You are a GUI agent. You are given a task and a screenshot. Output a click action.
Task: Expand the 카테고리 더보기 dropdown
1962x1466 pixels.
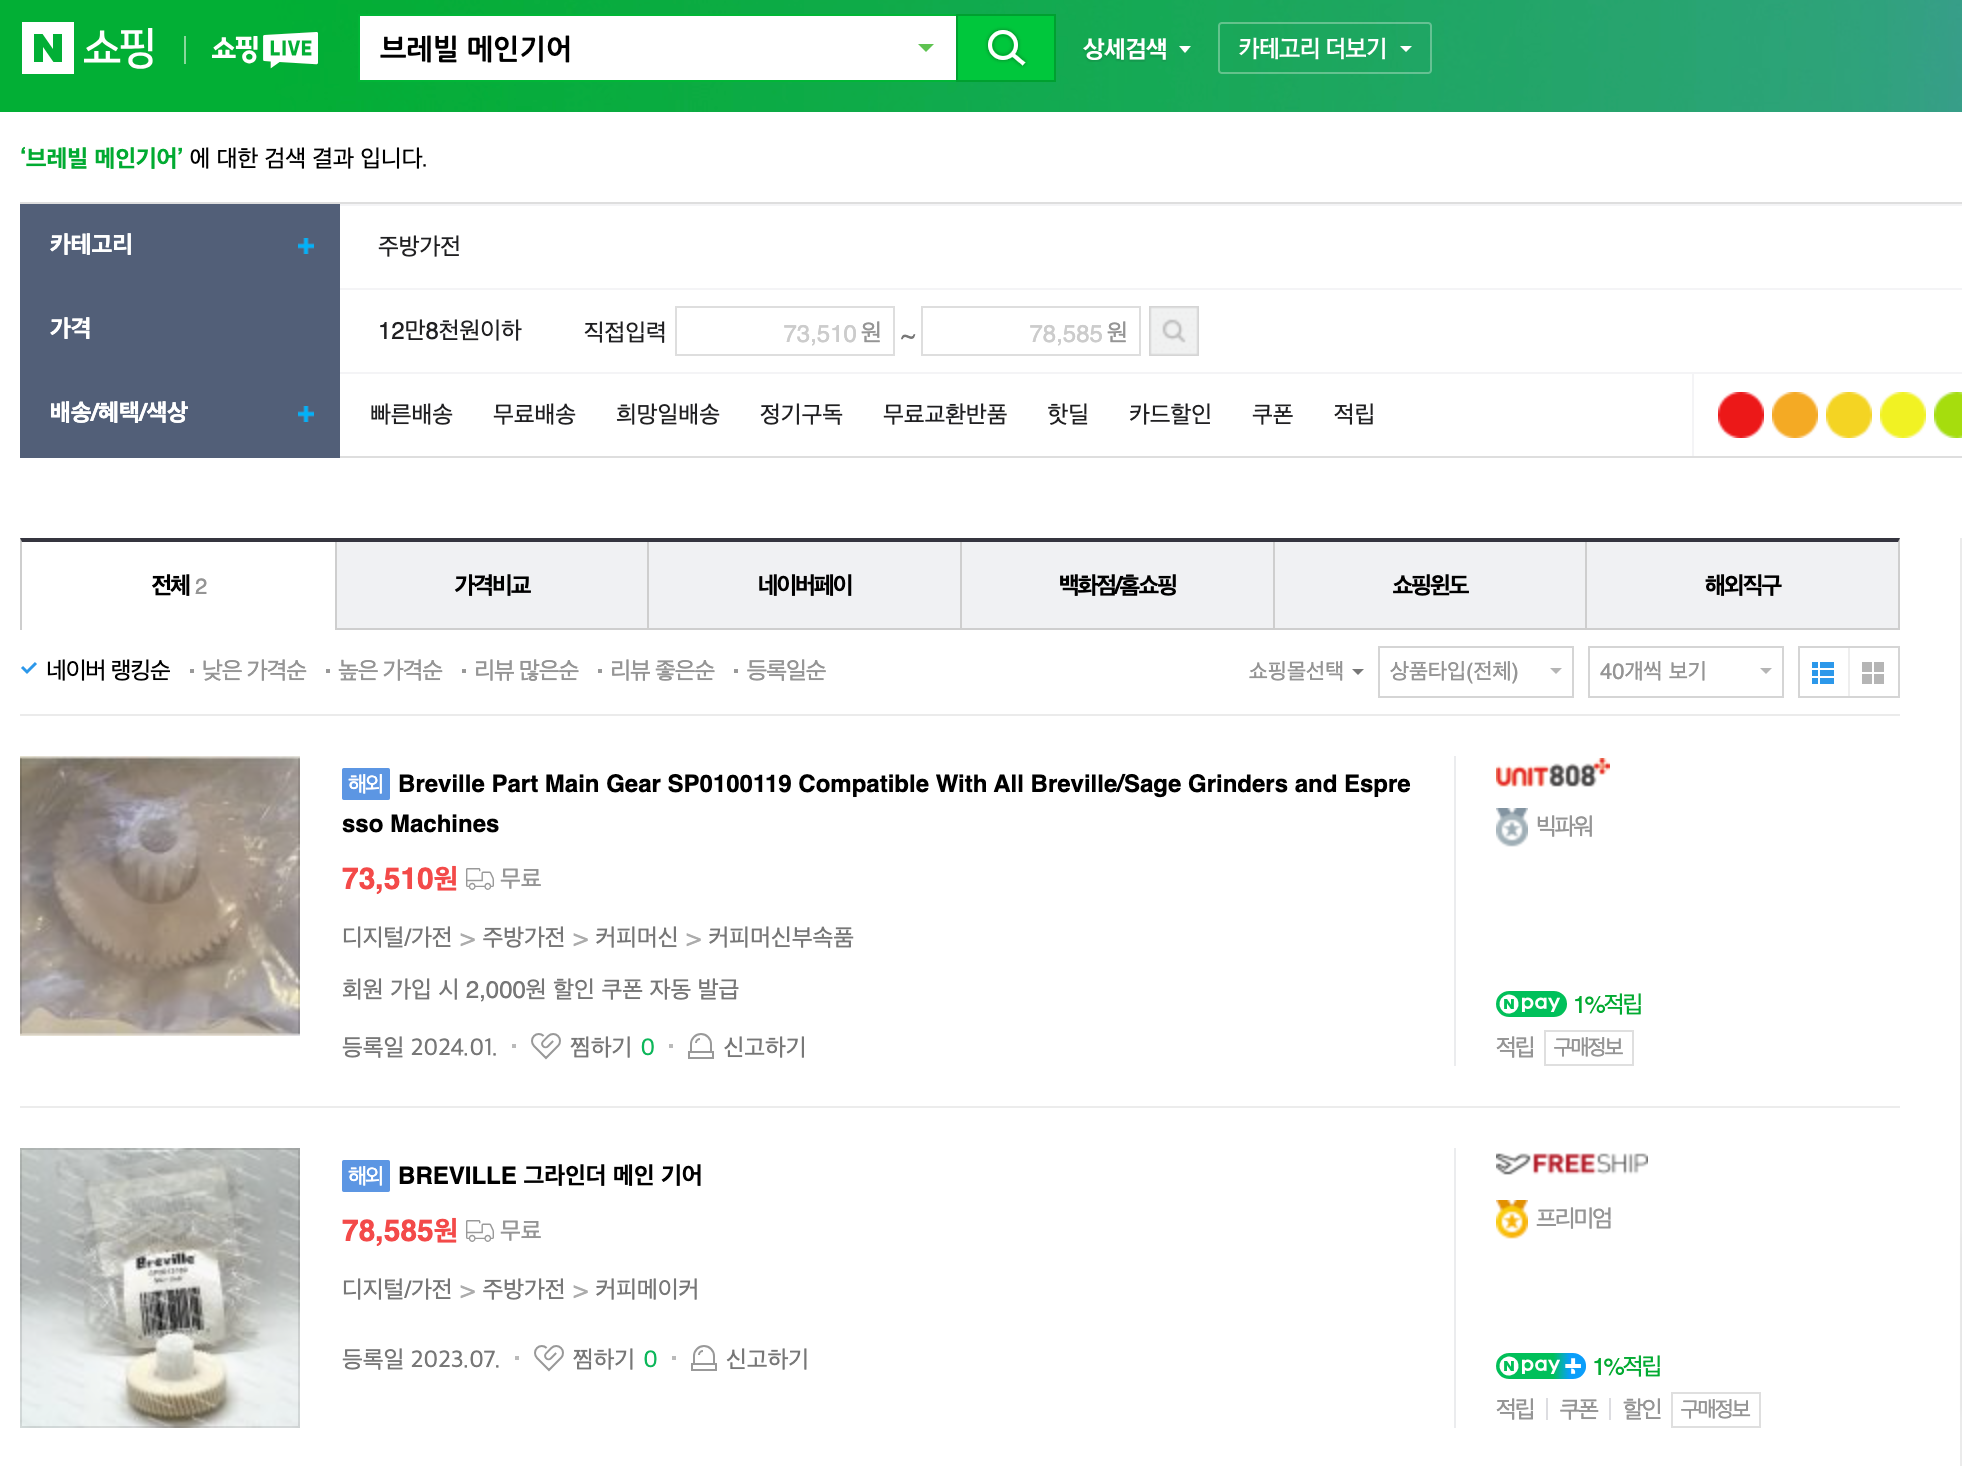pos(1324,47)
